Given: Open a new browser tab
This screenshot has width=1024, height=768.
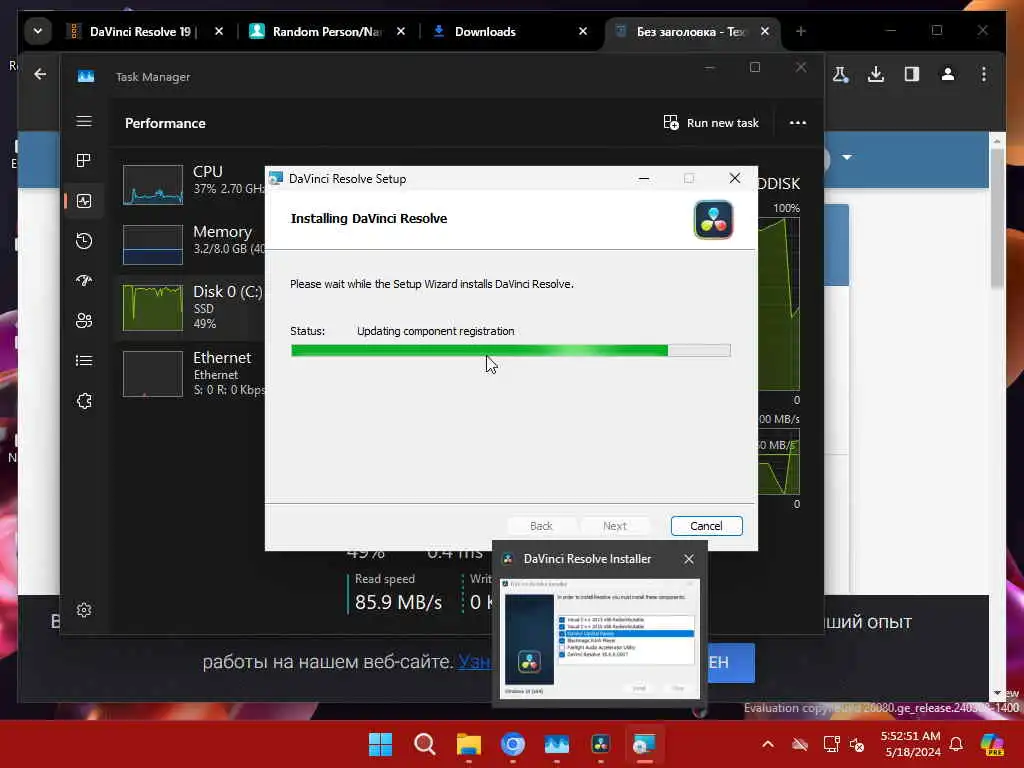Looking at the screenshot, I should tap(801, 31).
